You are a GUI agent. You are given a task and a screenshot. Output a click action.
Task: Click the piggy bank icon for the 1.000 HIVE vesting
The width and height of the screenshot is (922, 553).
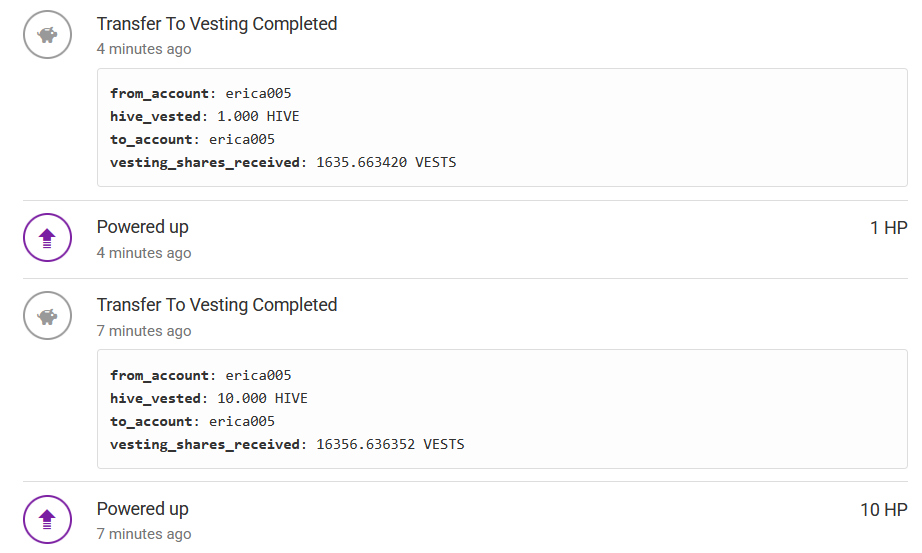click(47, 34)
